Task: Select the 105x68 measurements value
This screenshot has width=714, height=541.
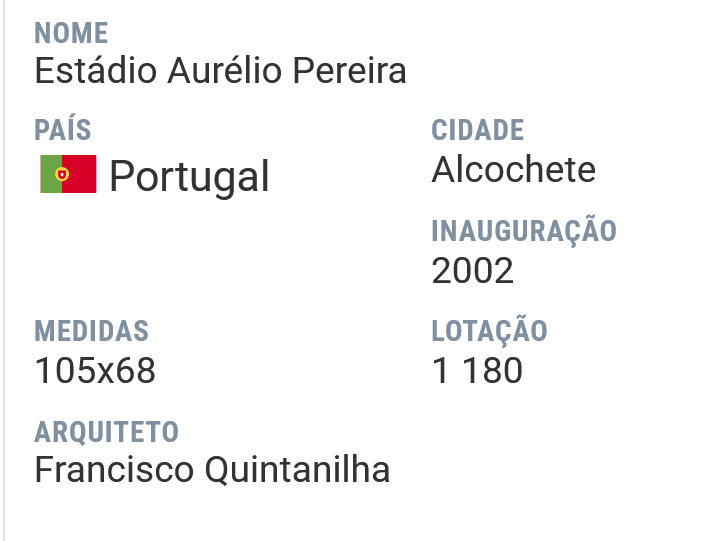Action: click(x=95, y=370)
